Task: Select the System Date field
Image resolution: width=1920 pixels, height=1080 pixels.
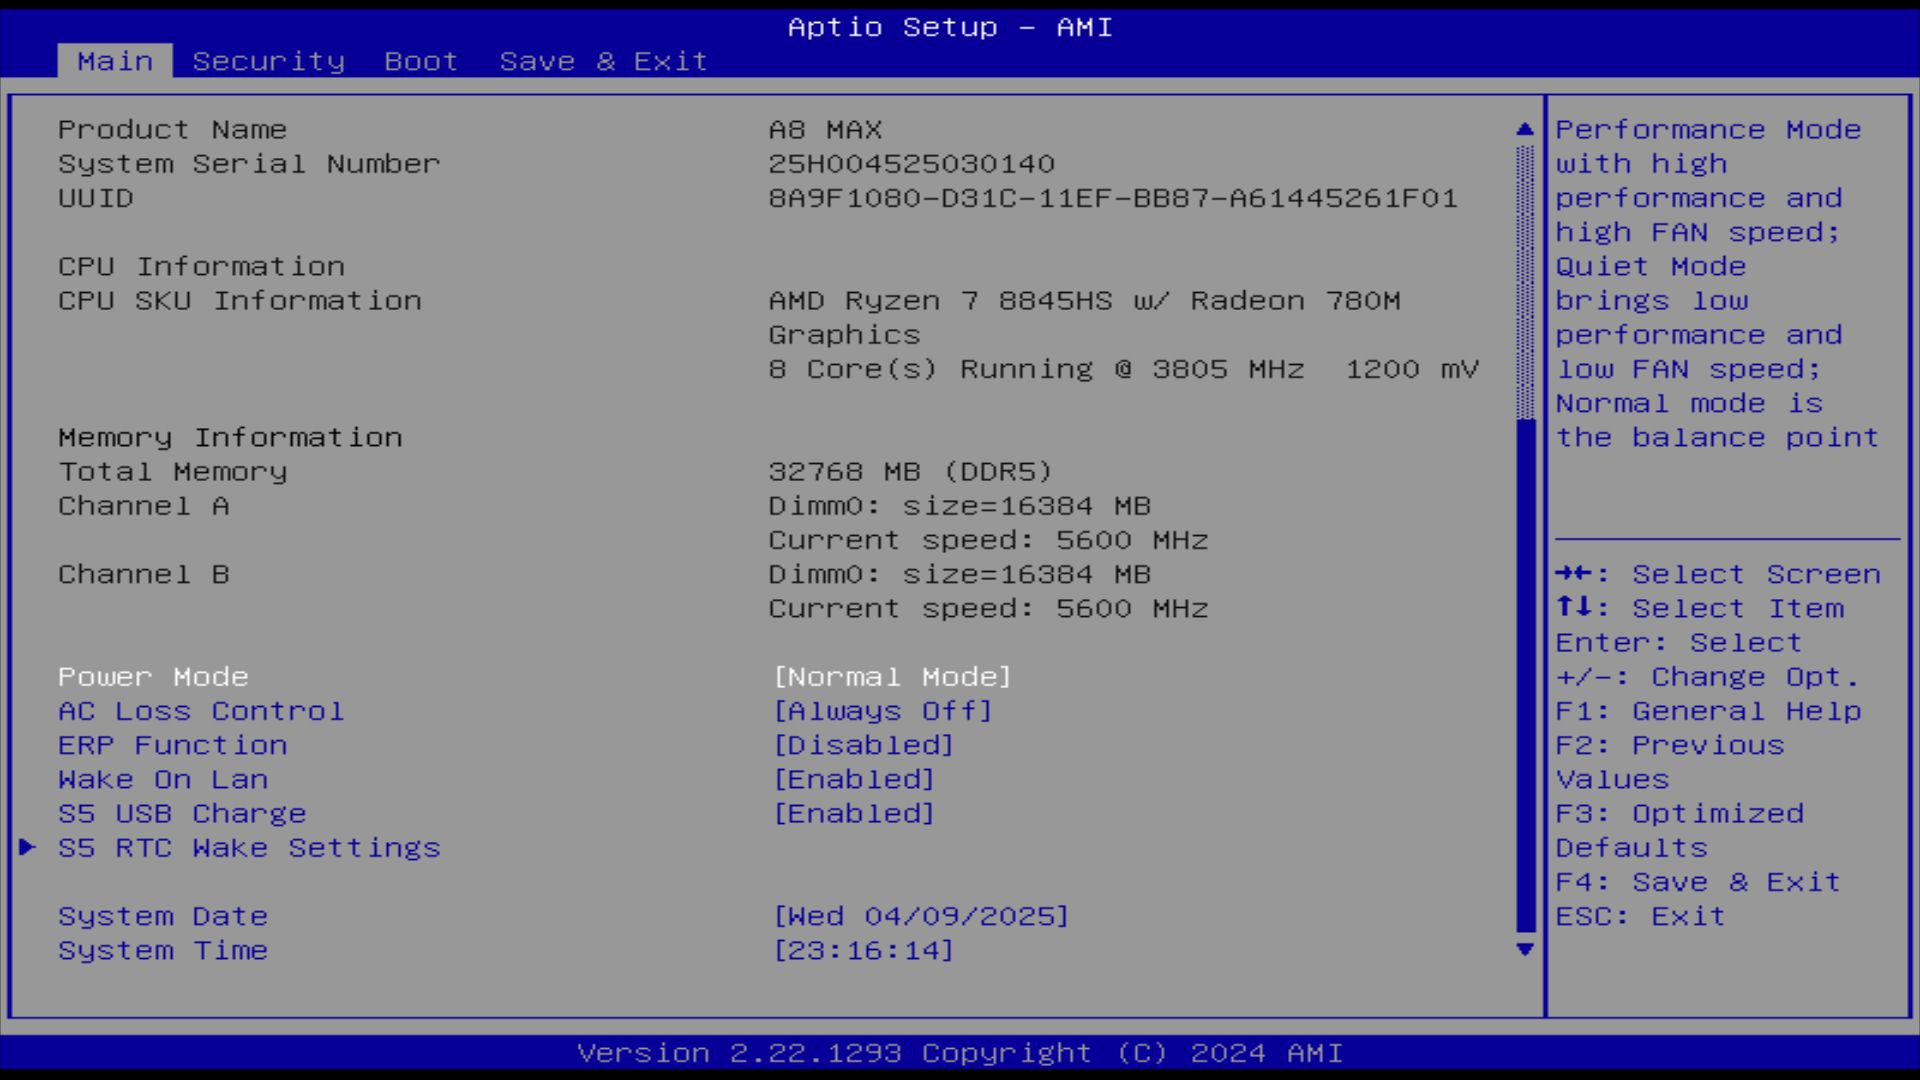Action: 920,917
